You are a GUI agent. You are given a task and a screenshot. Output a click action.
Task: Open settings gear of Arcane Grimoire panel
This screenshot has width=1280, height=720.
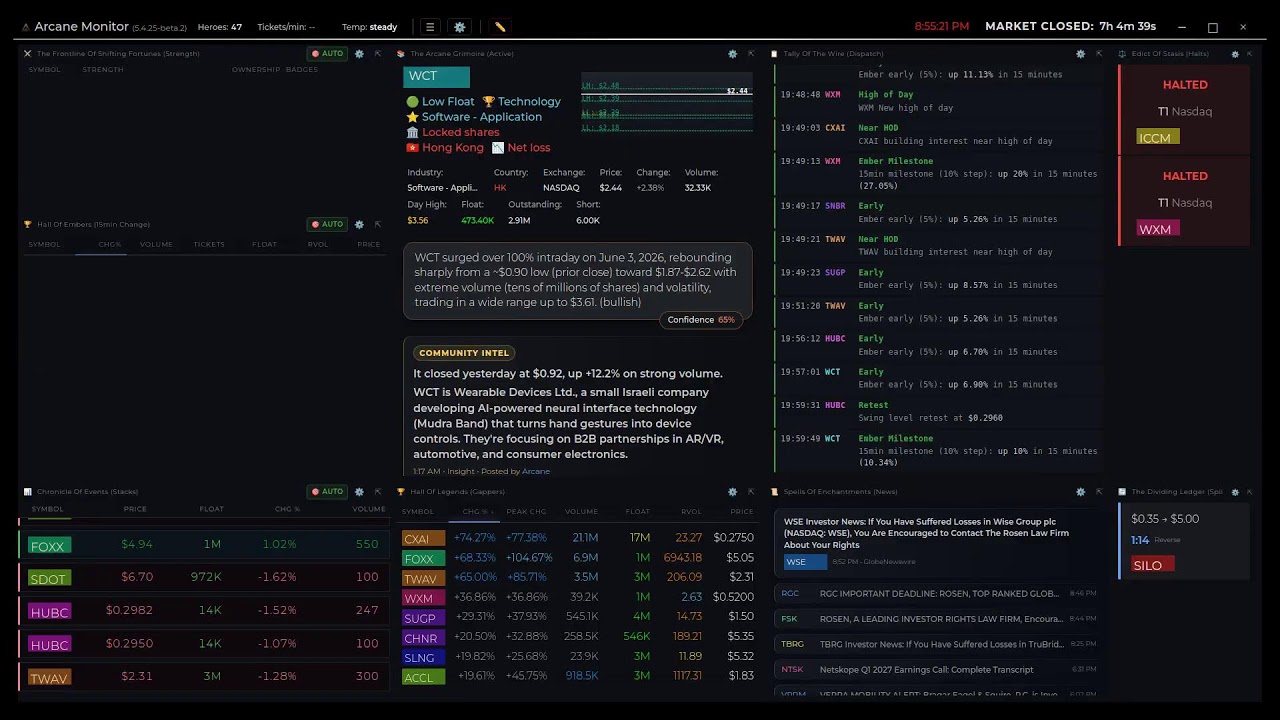[x=733, y=54]
